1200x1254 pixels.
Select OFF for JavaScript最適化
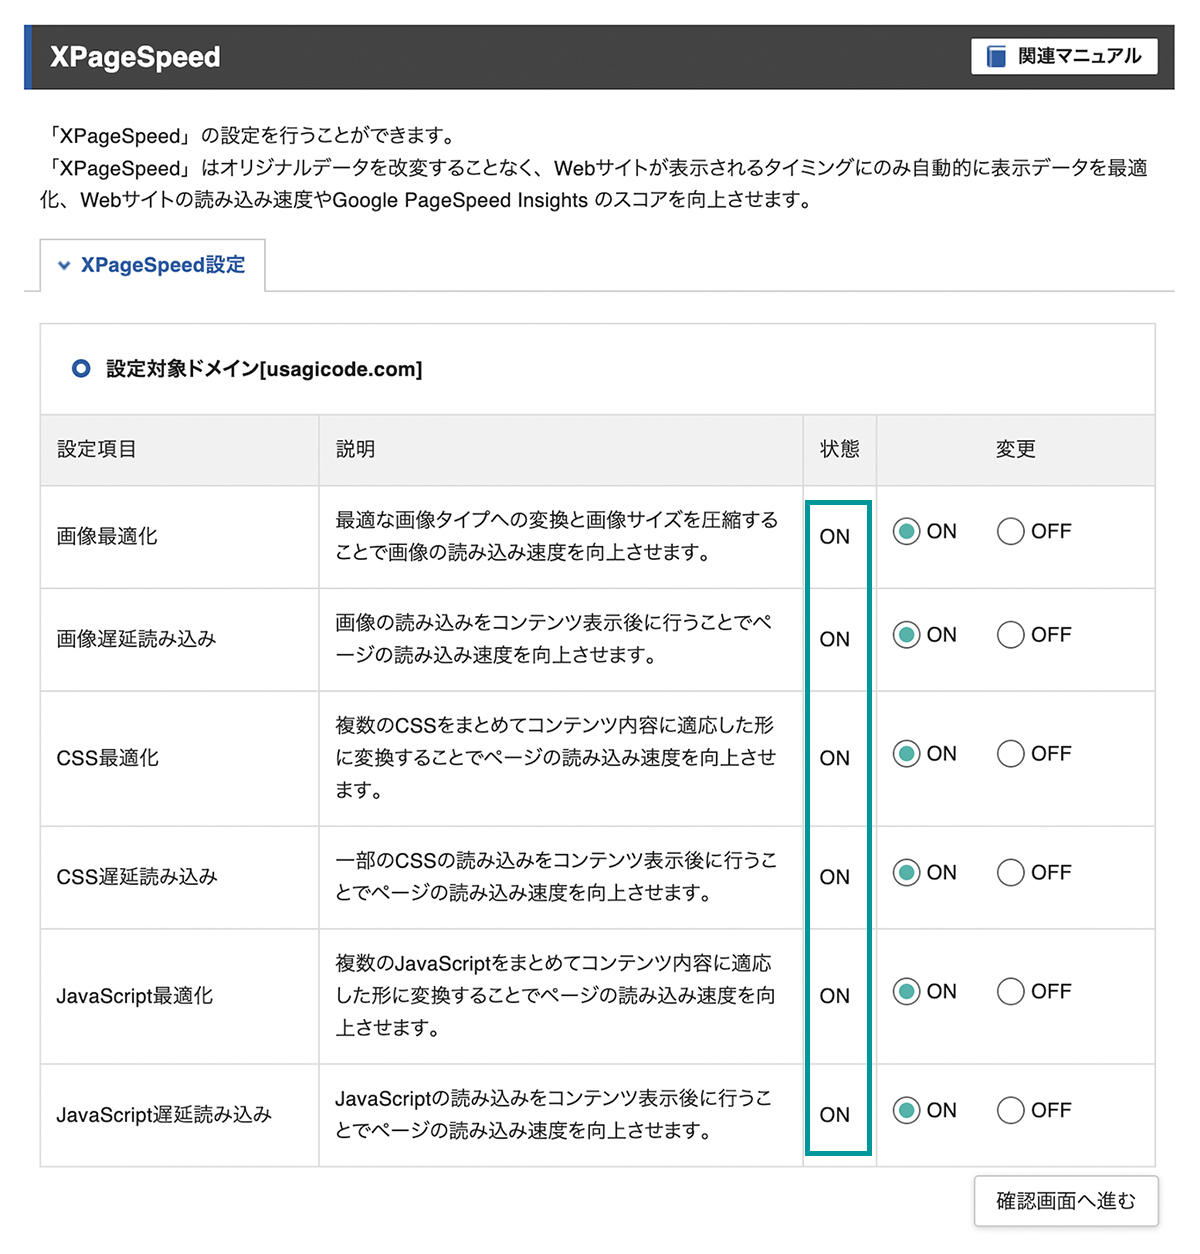1011,991
